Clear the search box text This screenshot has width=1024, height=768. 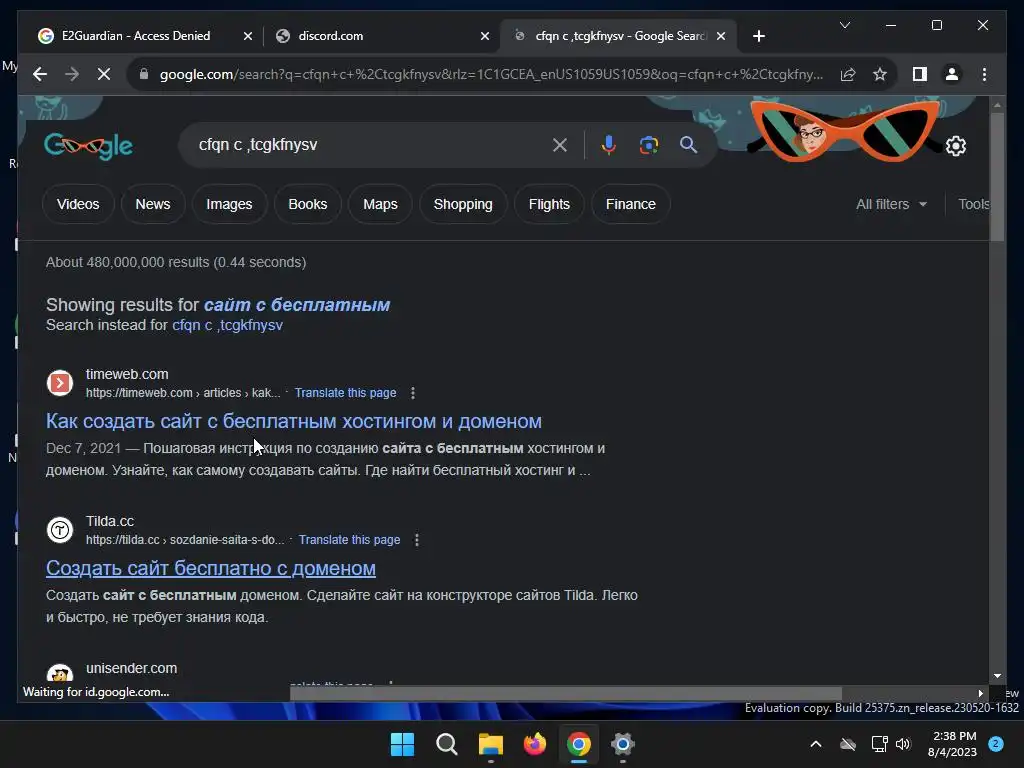coord(560,145)
